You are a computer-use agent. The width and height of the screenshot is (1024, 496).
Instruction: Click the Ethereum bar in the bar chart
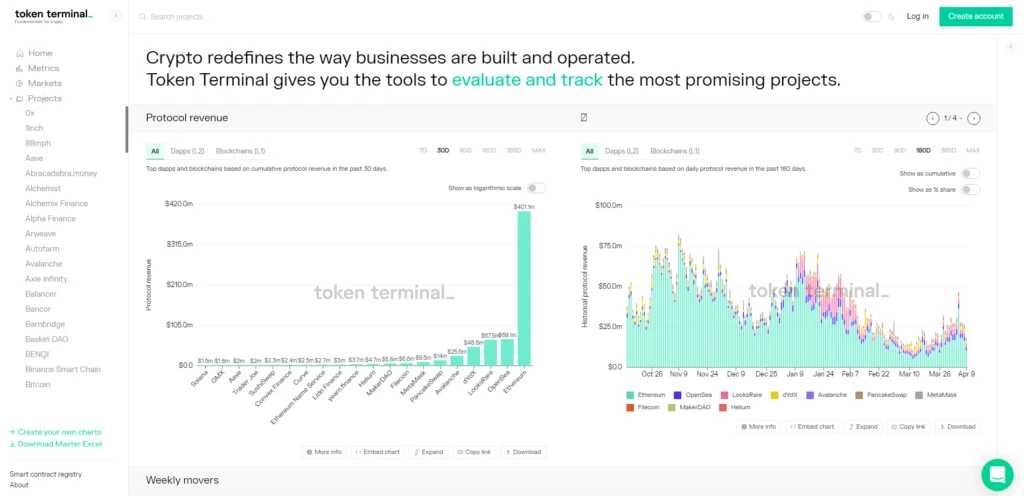point(524,288)
